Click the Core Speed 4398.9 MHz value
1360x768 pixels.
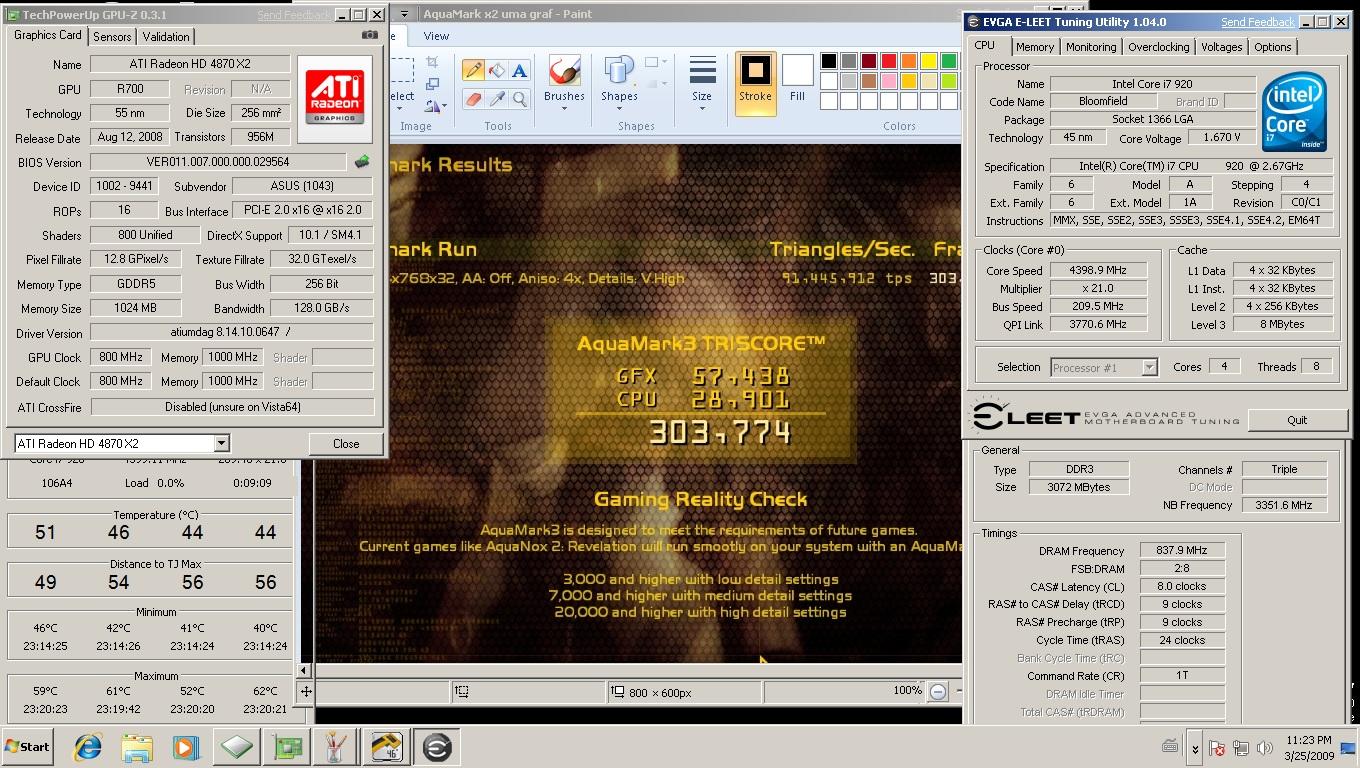[1098, 271]
